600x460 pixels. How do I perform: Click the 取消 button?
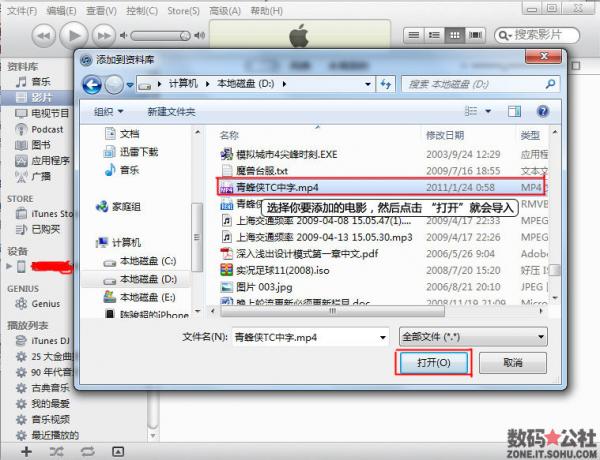[x=513, y=362]
